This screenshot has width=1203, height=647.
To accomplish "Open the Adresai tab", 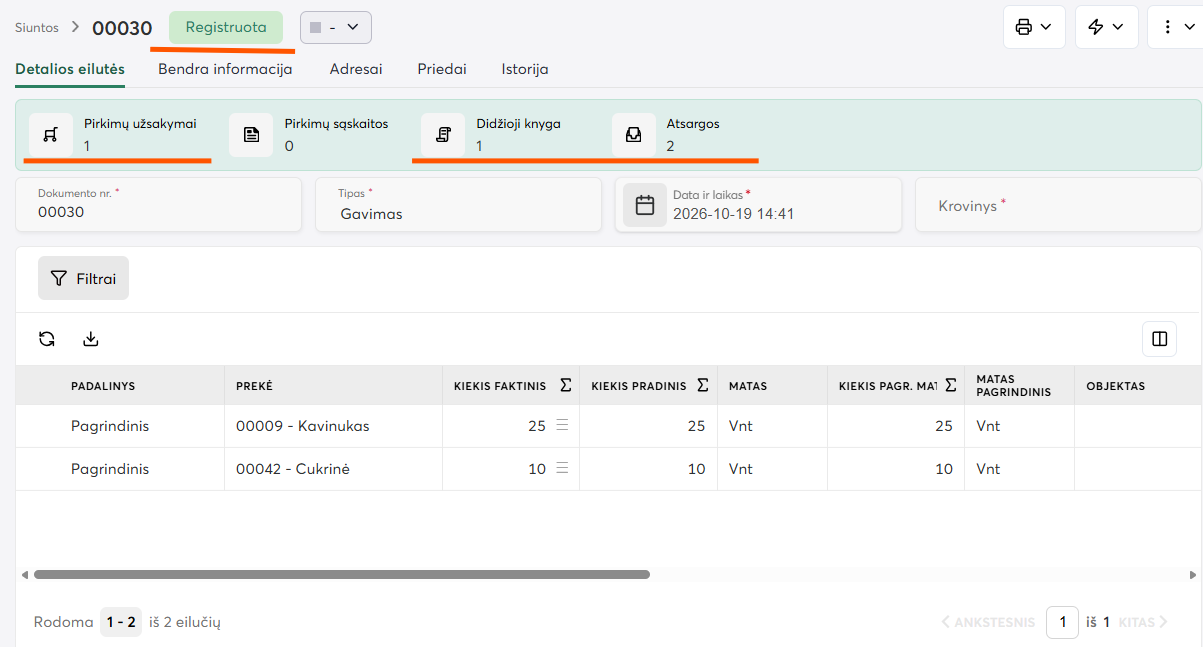I will 356,70.
